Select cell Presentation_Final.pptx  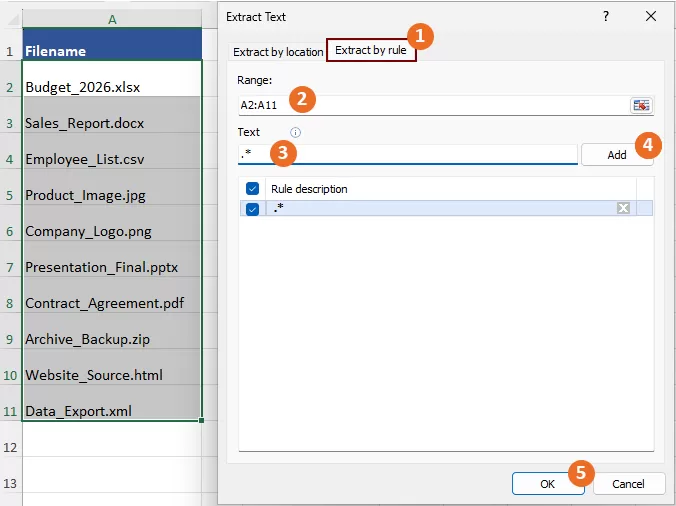click(112, 259)
